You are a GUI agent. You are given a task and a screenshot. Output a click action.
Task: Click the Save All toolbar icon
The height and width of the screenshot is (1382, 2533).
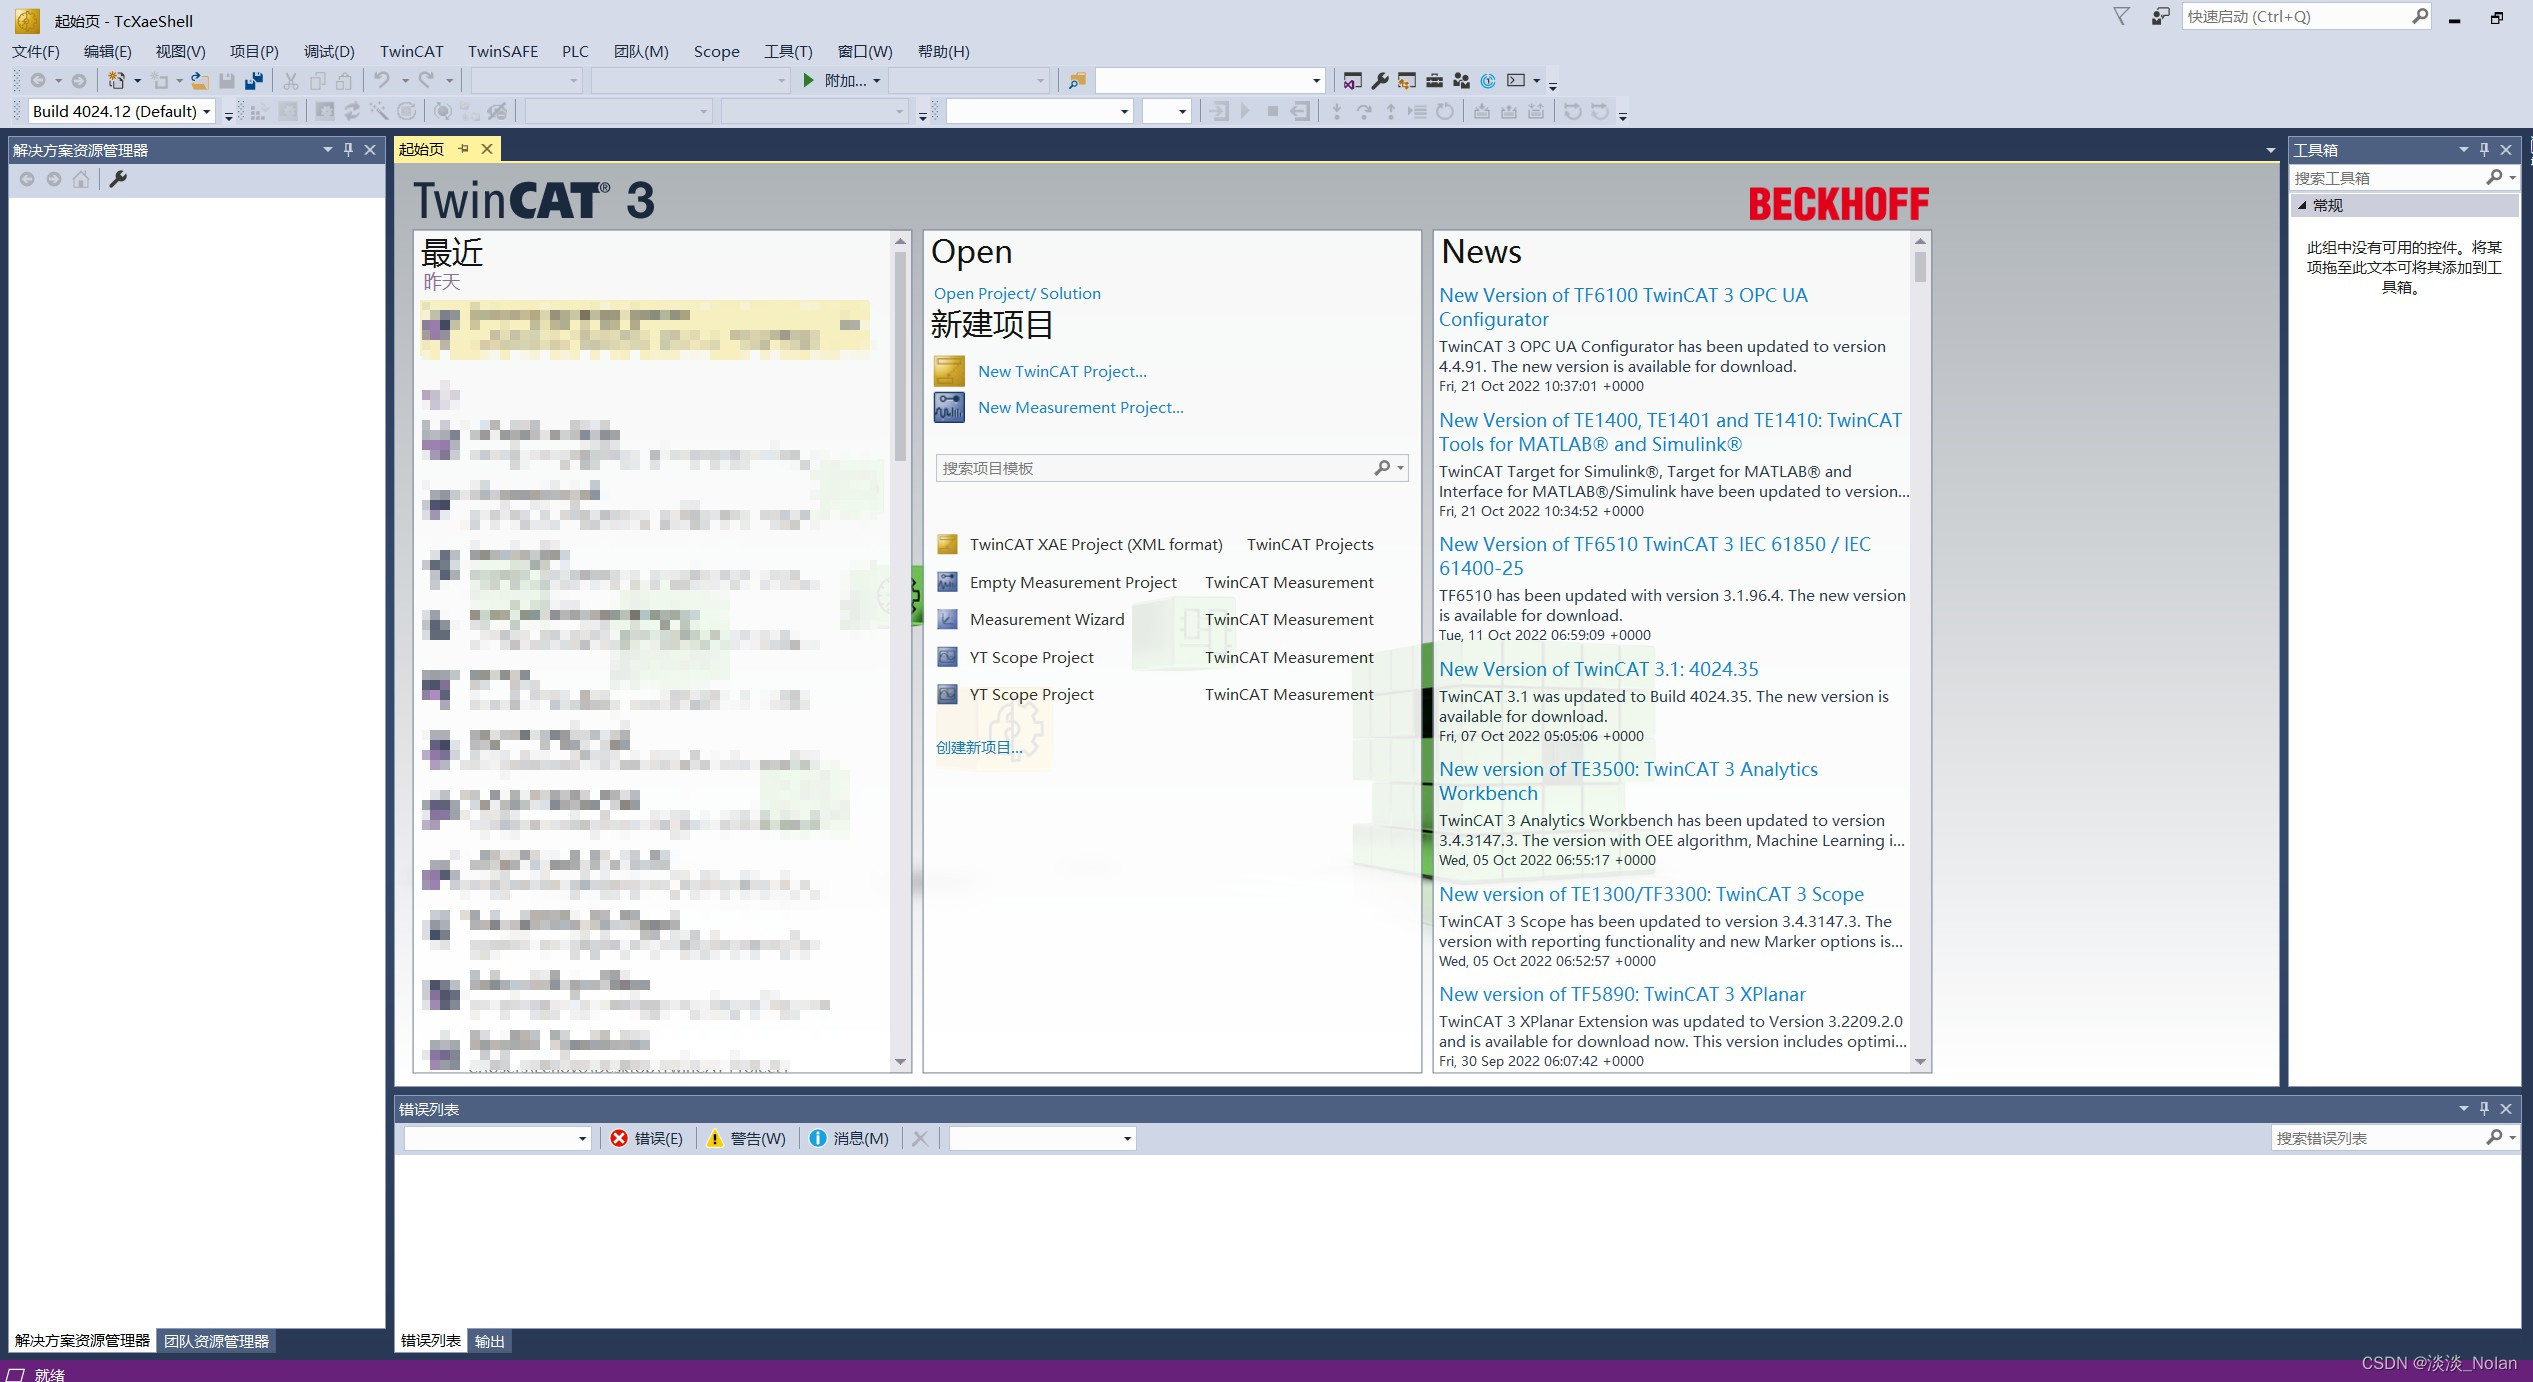point(254,81)
